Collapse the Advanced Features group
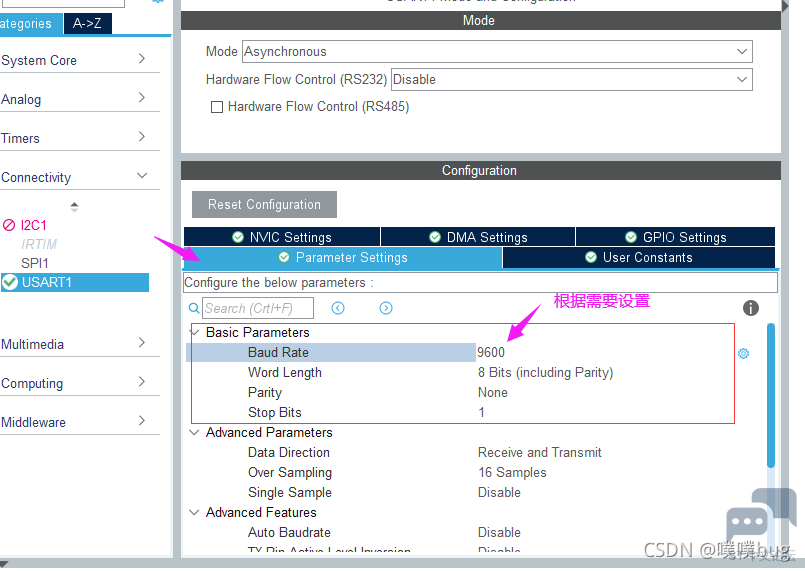 point(195,512)
